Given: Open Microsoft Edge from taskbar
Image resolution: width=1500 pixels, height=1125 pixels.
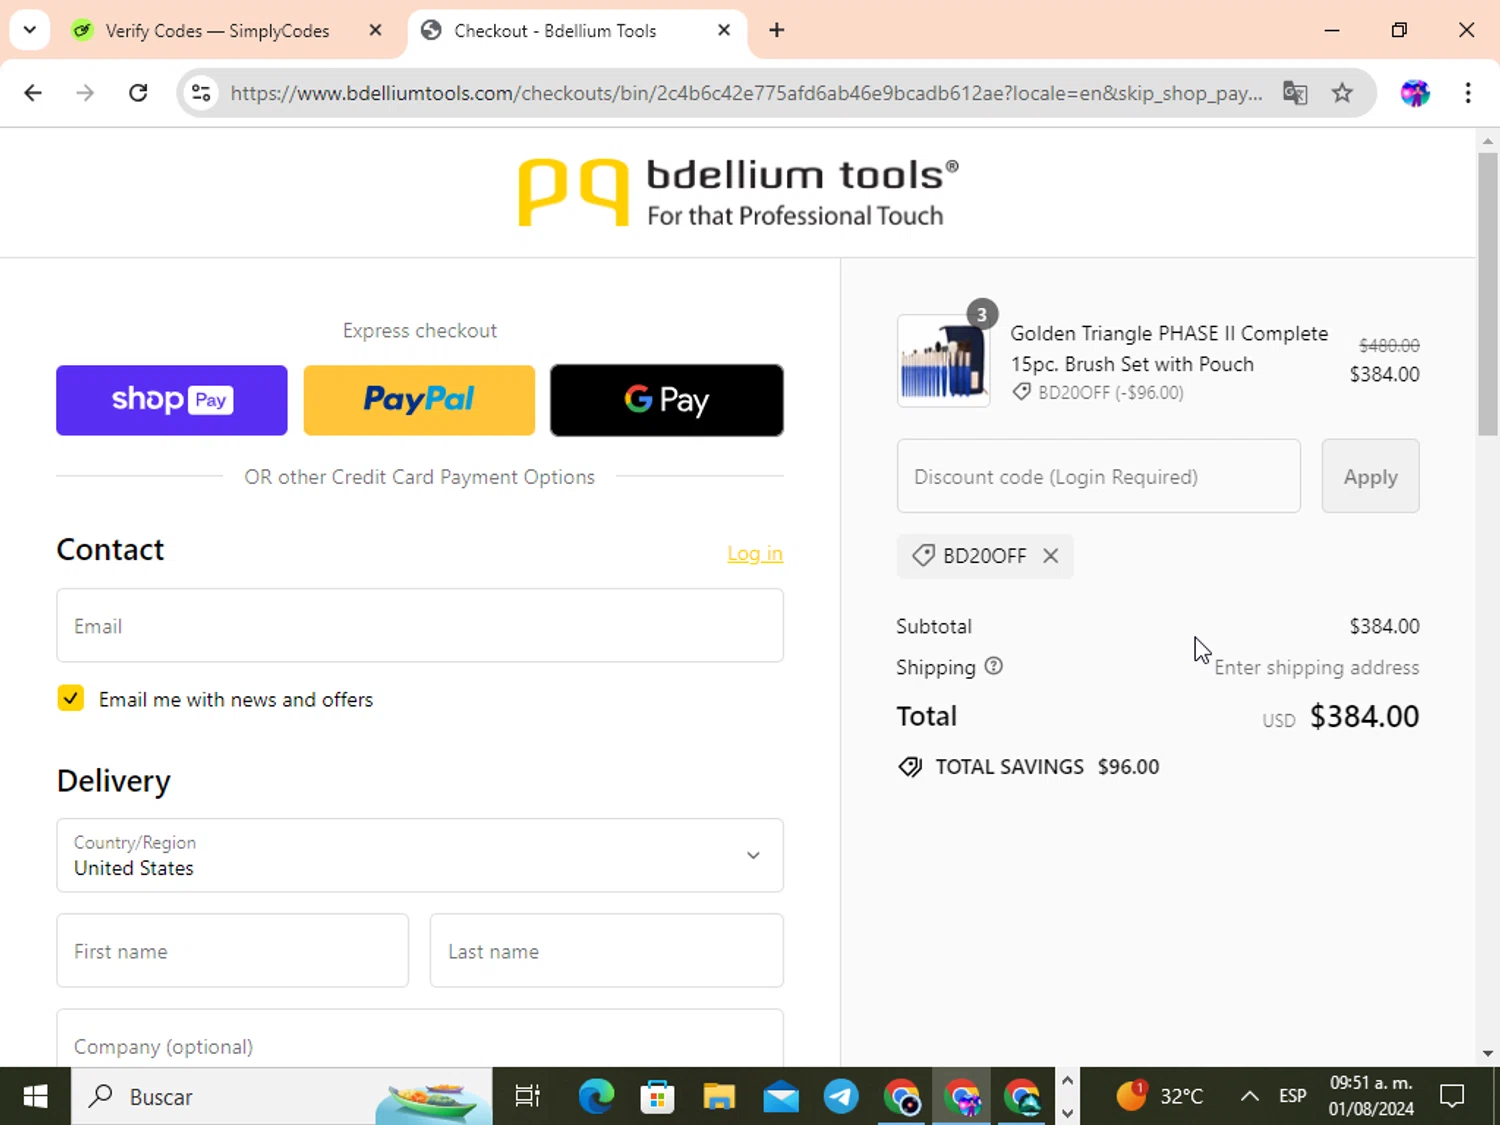Looking at the screenshot, I should pyautogui.click(x=597, y=1097).
